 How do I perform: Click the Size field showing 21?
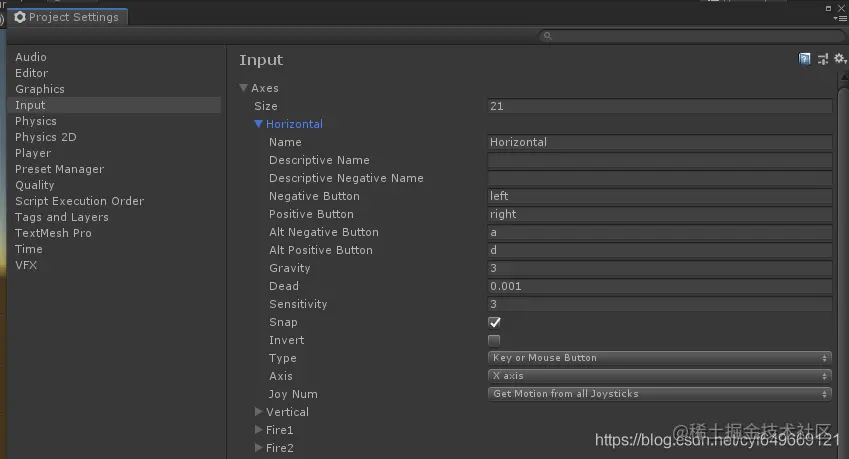point(659,106)
